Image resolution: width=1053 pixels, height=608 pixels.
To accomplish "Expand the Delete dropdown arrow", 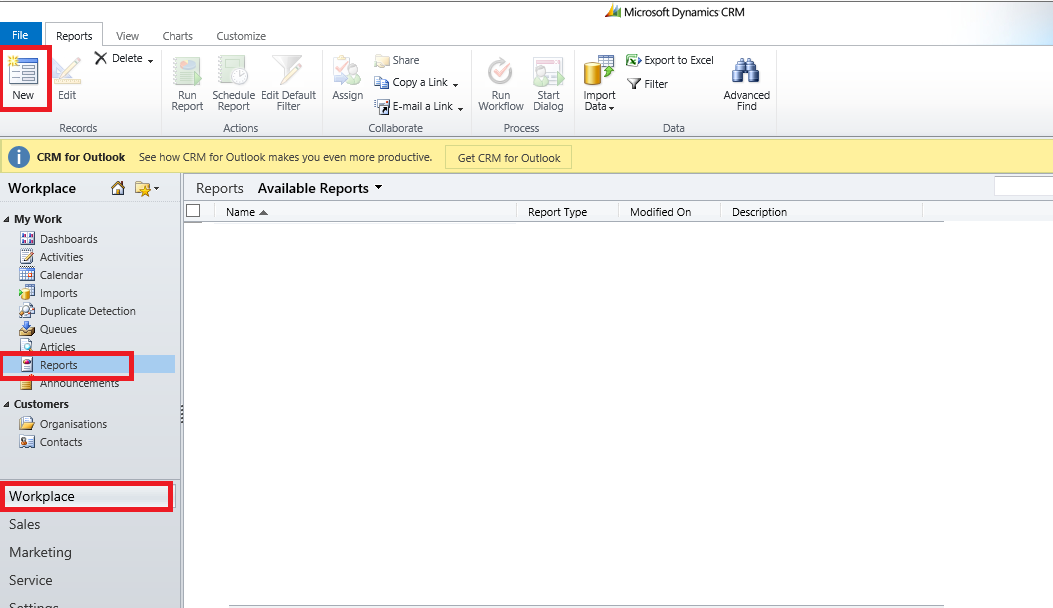I will click(150, 60).
